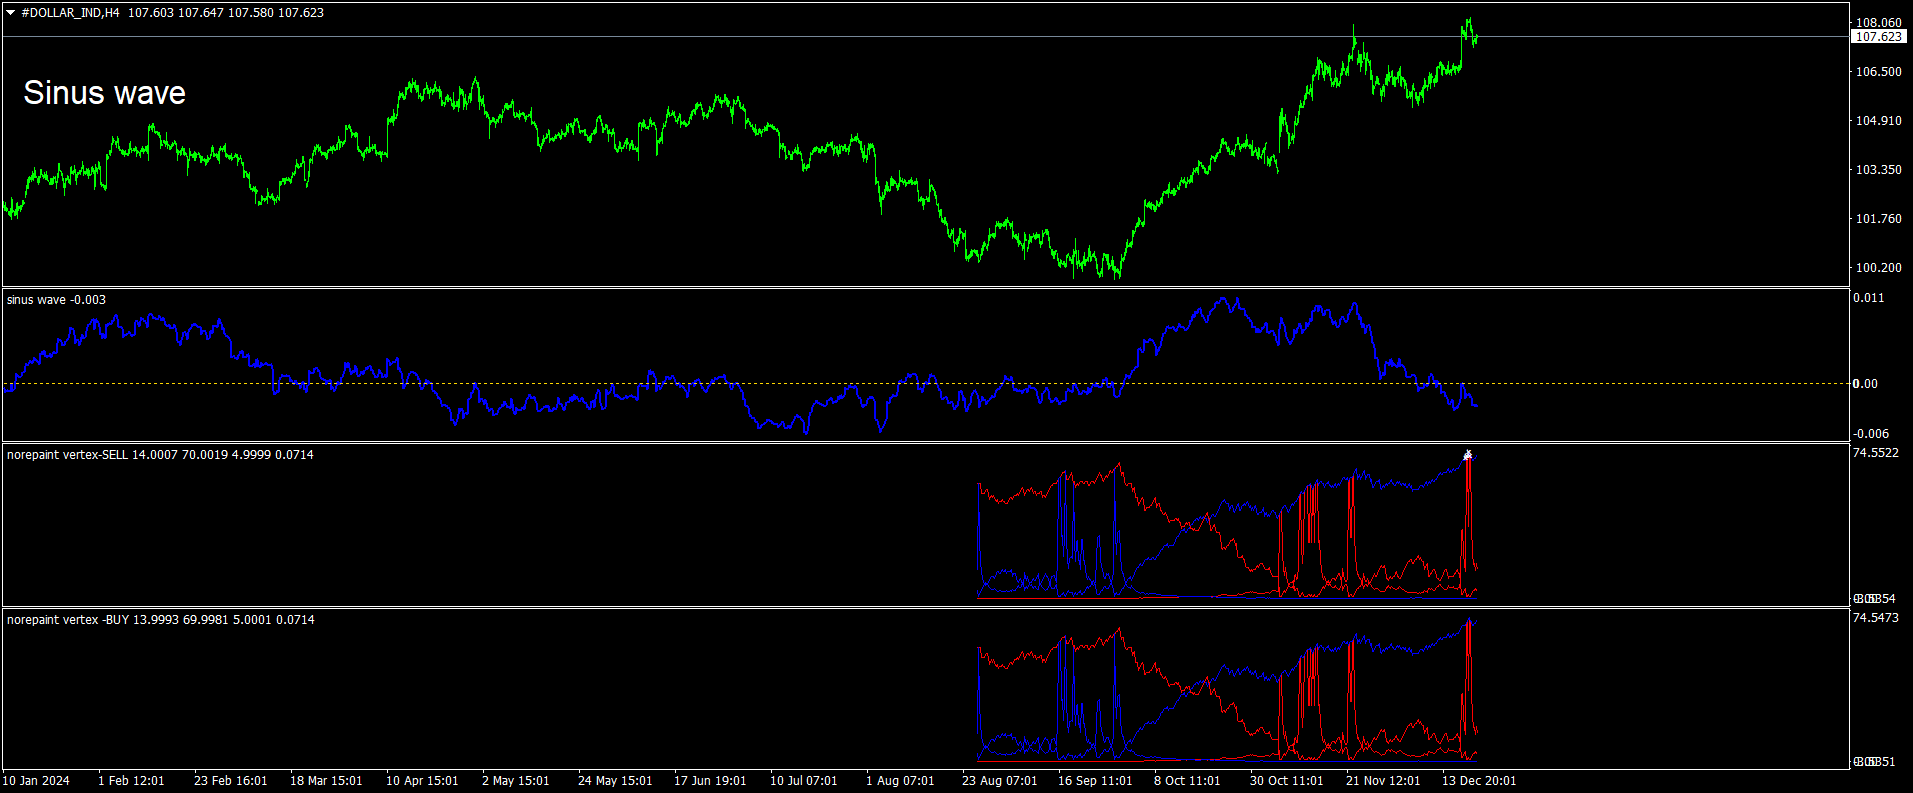
Task: Select the '10 Jan 2024' time axis label
Action: tap(36, 781)
